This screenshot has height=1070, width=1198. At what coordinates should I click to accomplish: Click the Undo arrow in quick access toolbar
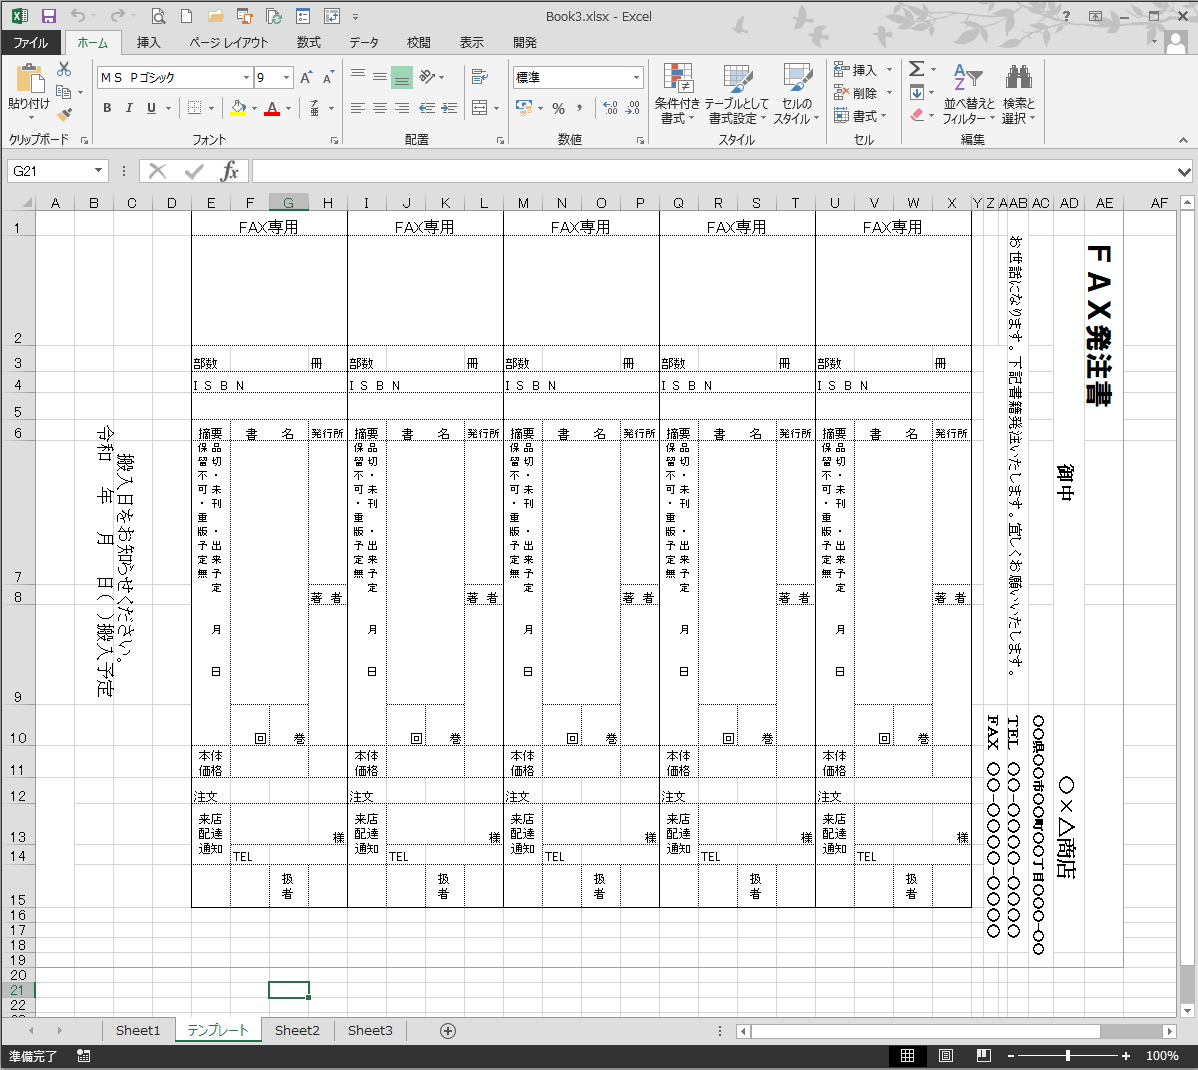point(78,16)
